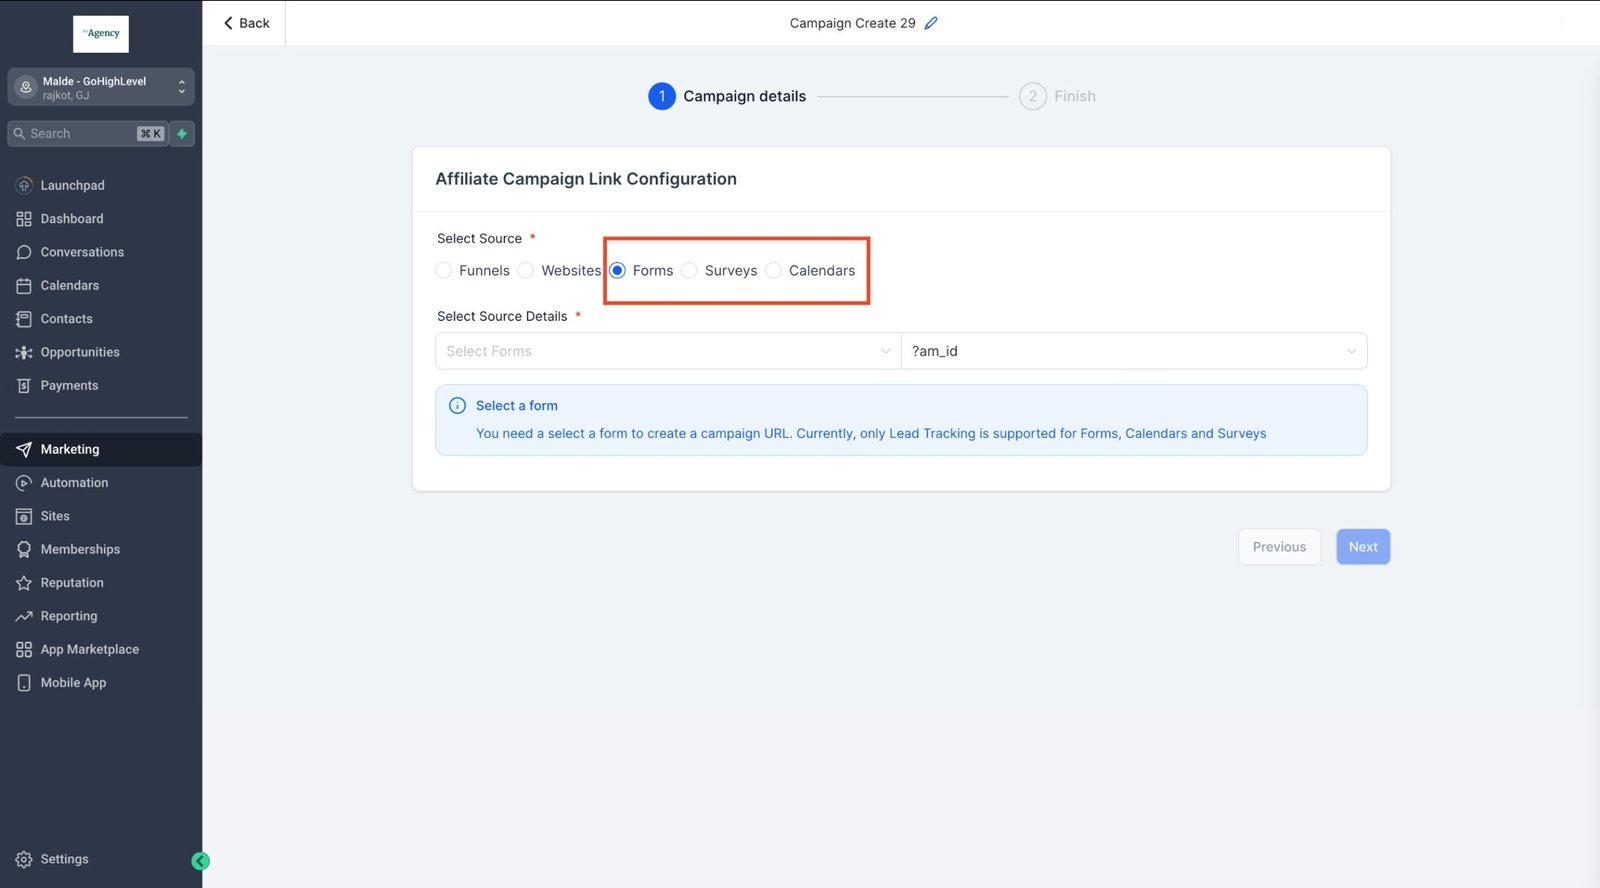Click the Opportunities icon in the sidebar

coord(24,352)
